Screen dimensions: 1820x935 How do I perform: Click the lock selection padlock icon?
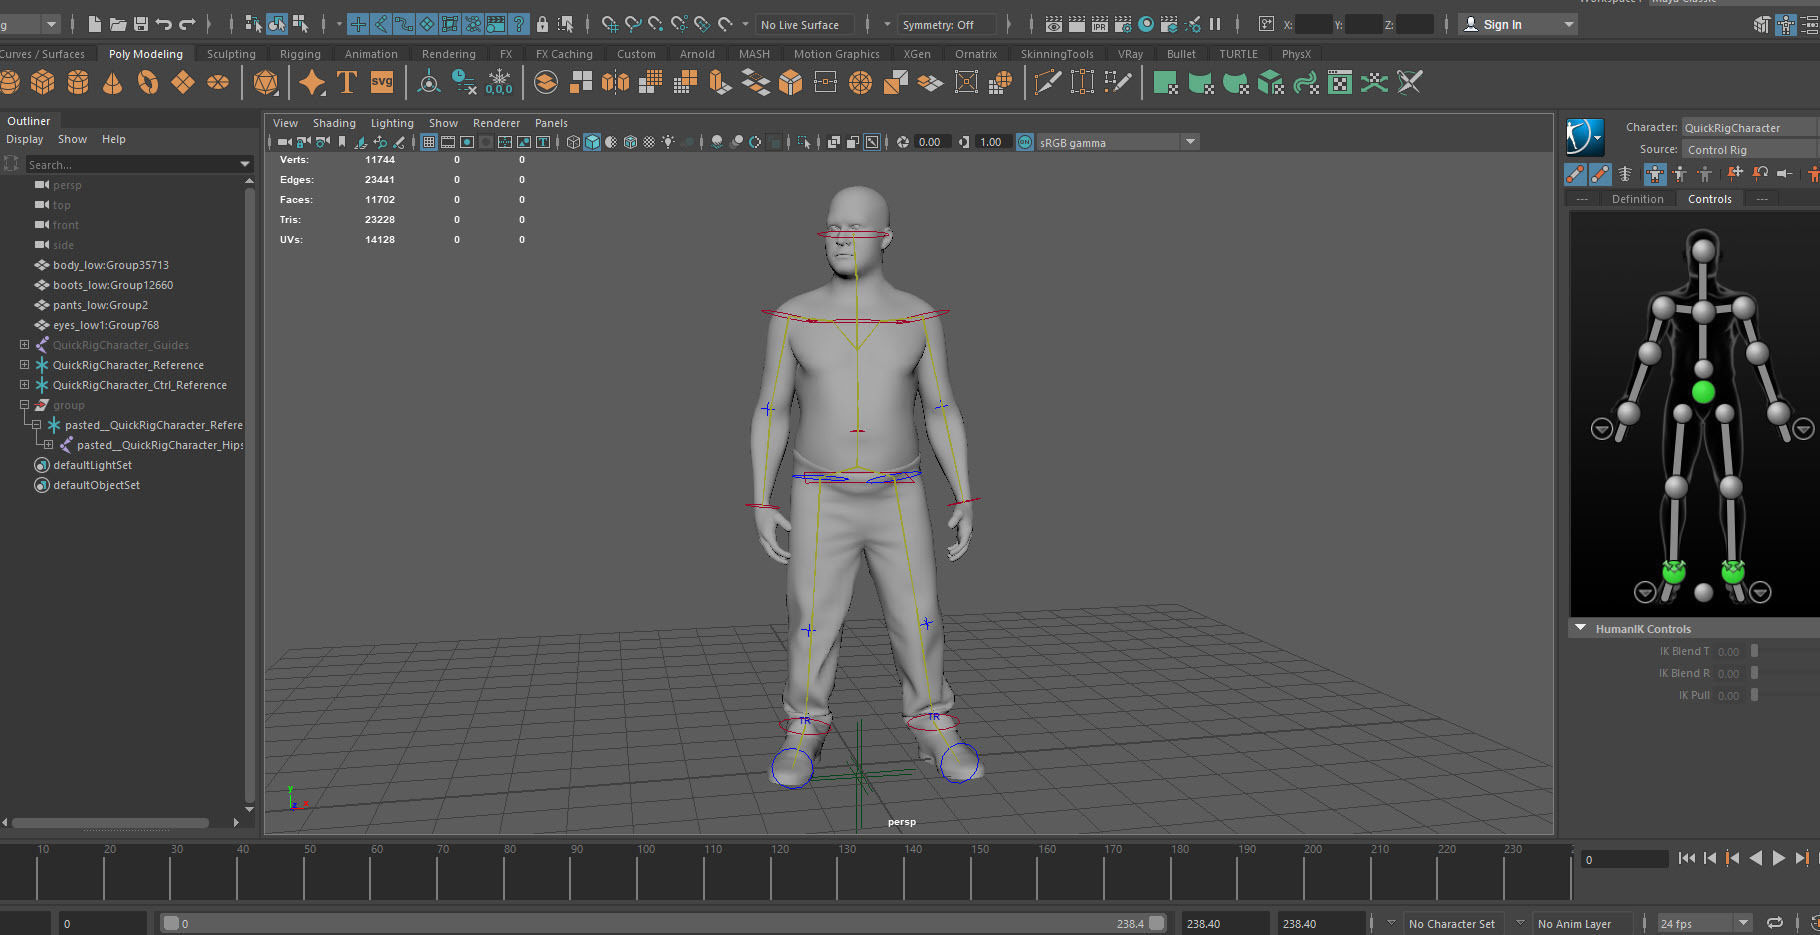click(542, 24)
